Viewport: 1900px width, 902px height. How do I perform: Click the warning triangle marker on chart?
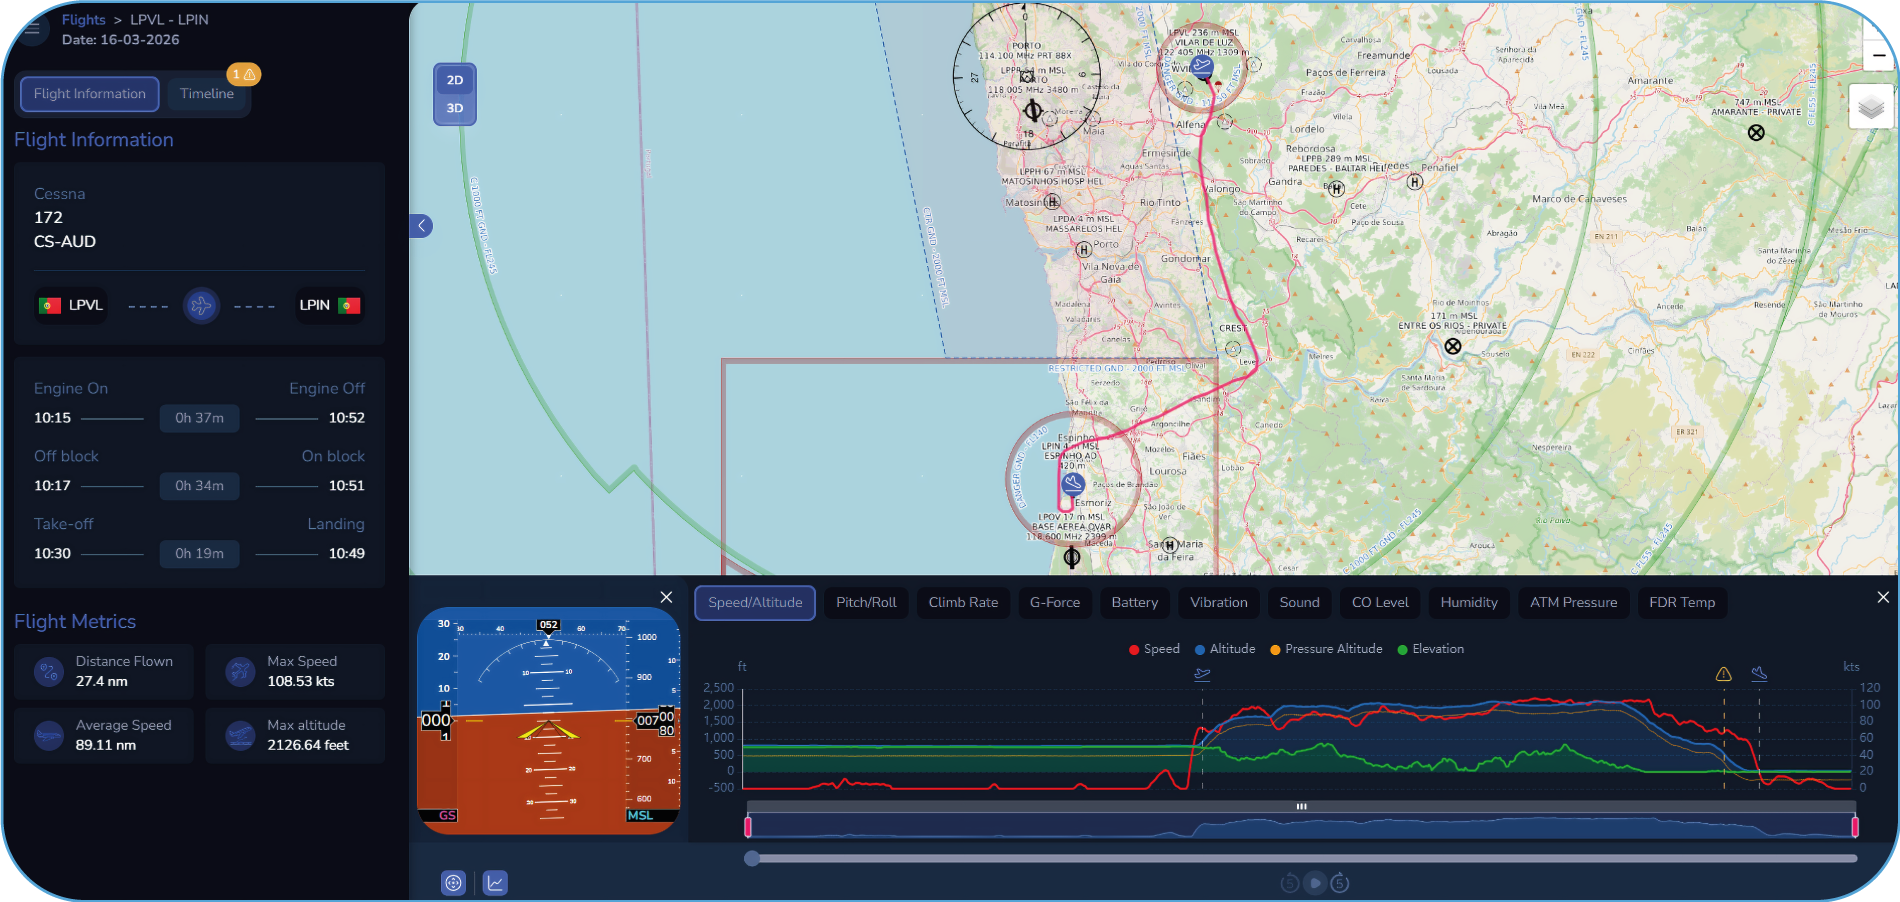click(1723, 674)
